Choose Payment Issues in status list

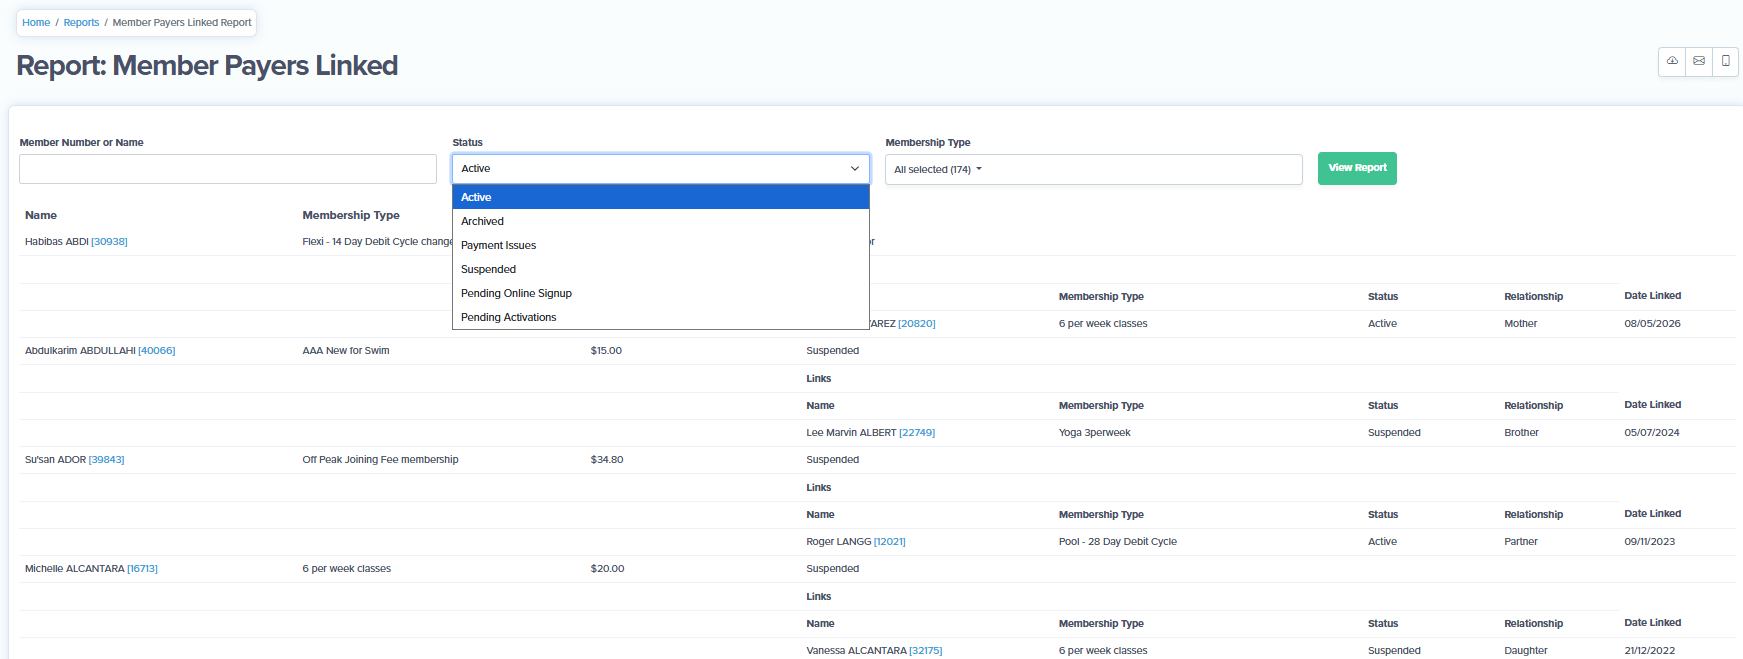(x=661, y=245)
